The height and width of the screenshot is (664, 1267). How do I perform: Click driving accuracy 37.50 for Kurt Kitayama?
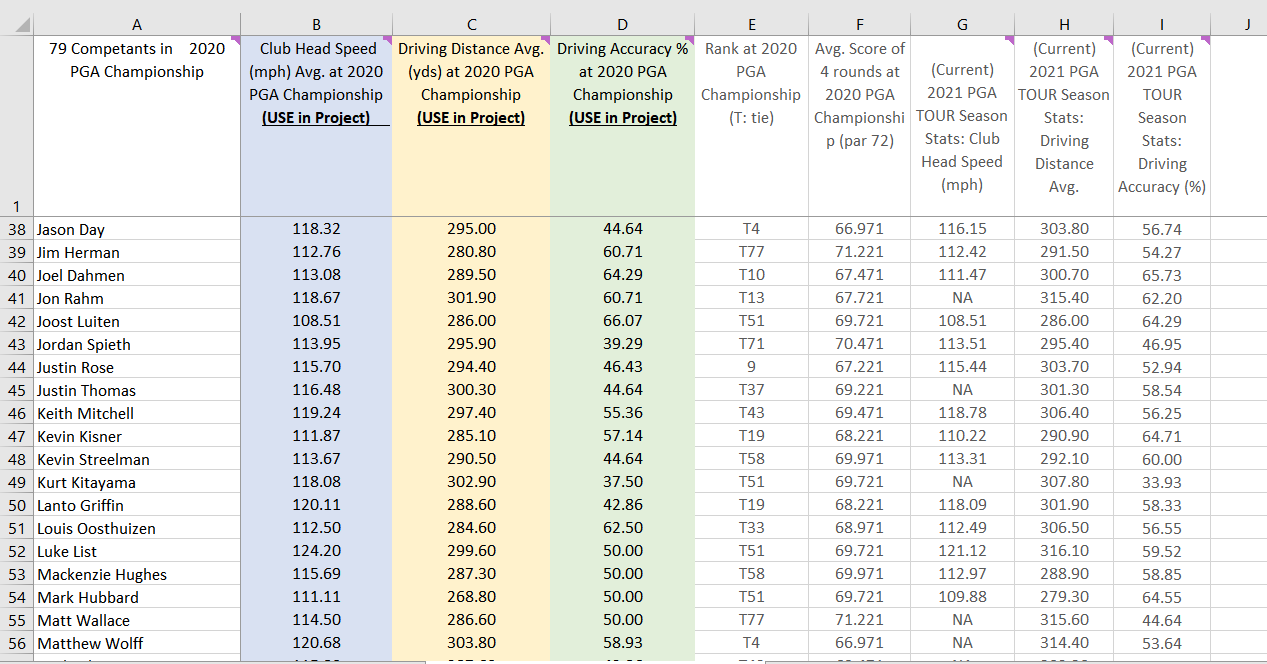[x=622, y=482]
